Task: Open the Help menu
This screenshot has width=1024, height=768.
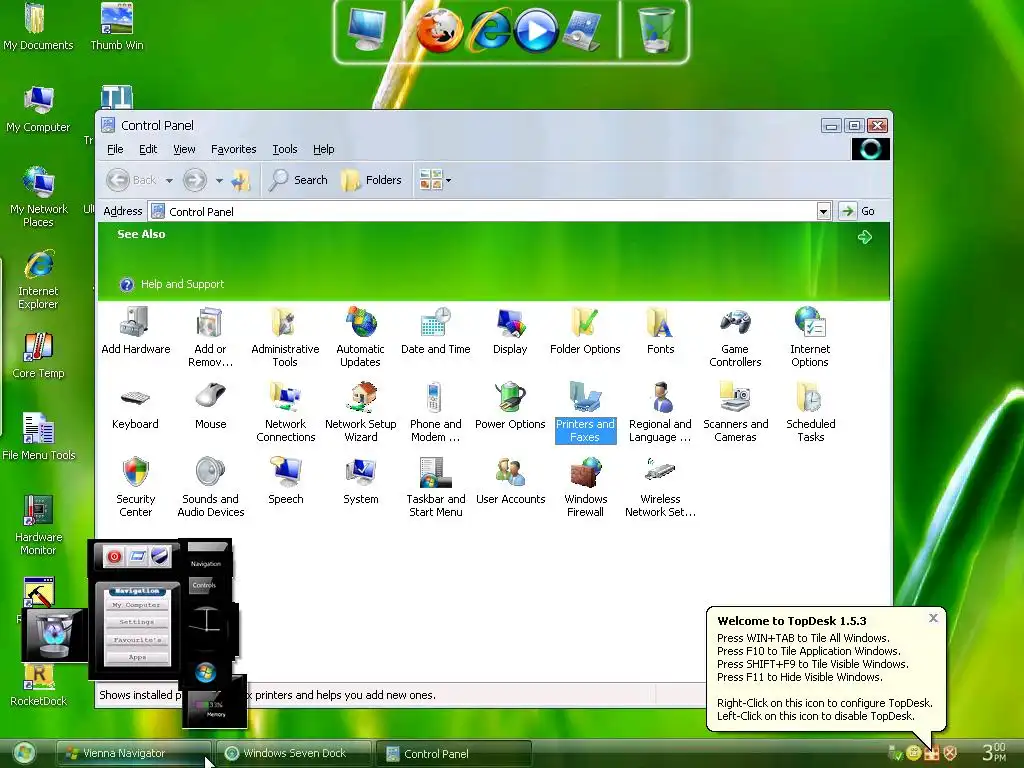Action: click(323, 150)
